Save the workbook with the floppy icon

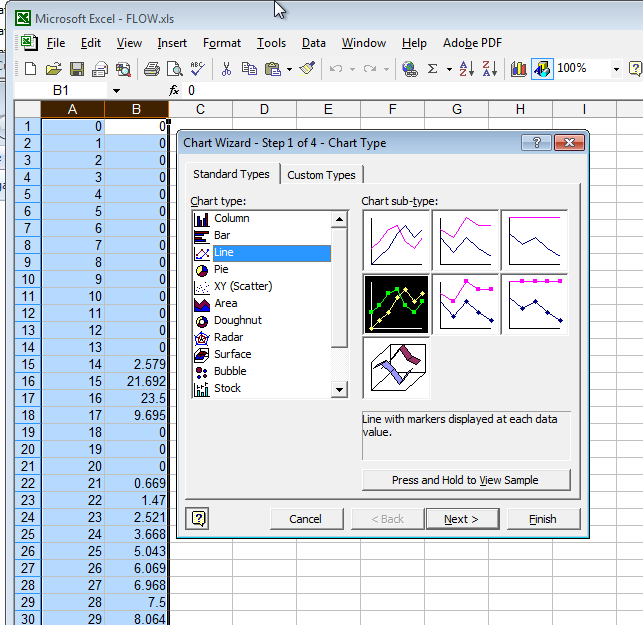[77, 68]
